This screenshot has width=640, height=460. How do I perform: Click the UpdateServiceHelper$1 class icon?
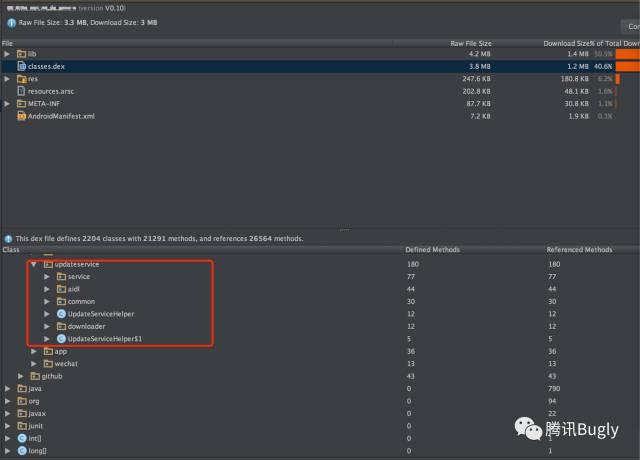(x=61, y=339)
